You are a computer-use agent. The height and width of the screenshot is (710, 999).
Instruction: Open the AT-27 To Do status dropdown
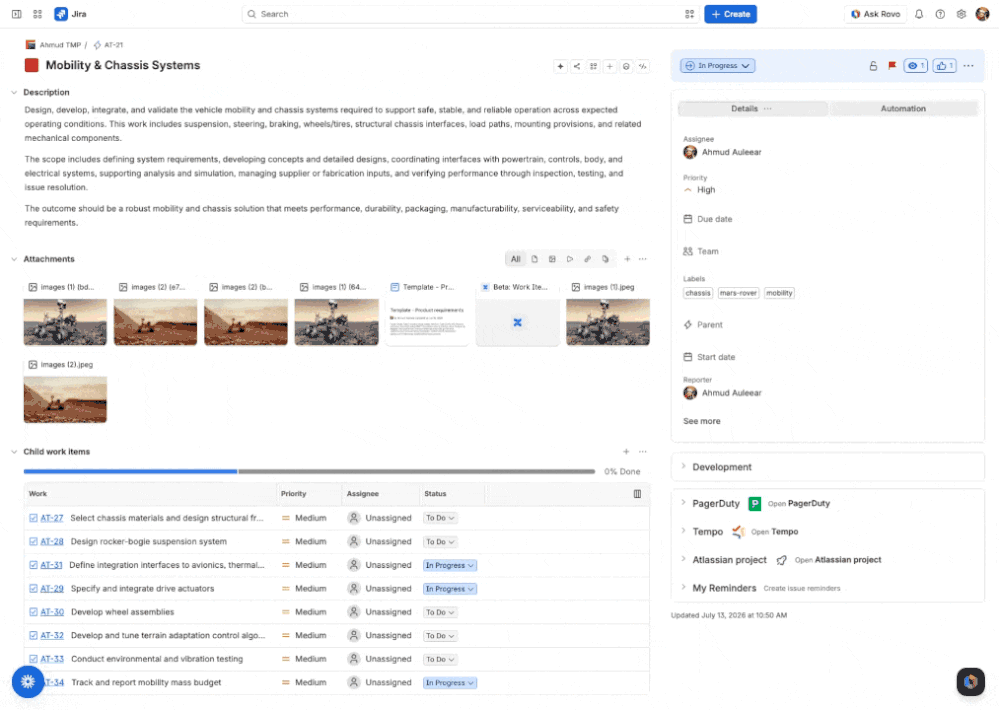pyautogui.click(x=440, y=518)
